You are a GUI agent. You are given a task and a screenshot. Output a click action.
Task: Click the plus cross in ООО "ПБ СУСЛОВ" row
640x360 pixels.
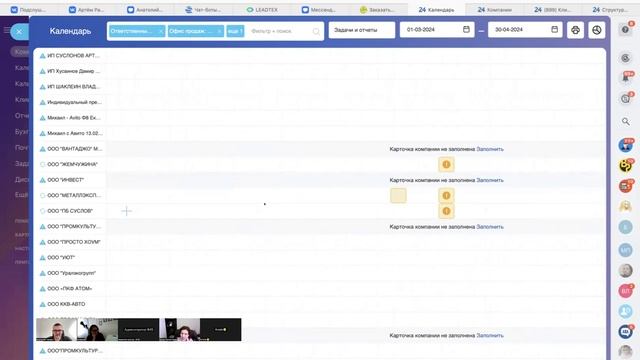click(127, 211)
